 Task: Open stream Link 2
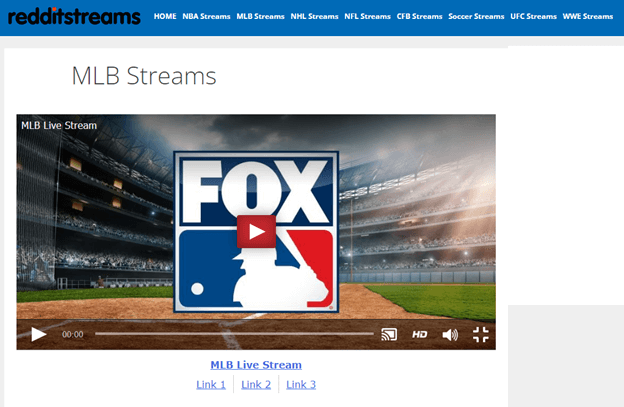coord(256,384)
